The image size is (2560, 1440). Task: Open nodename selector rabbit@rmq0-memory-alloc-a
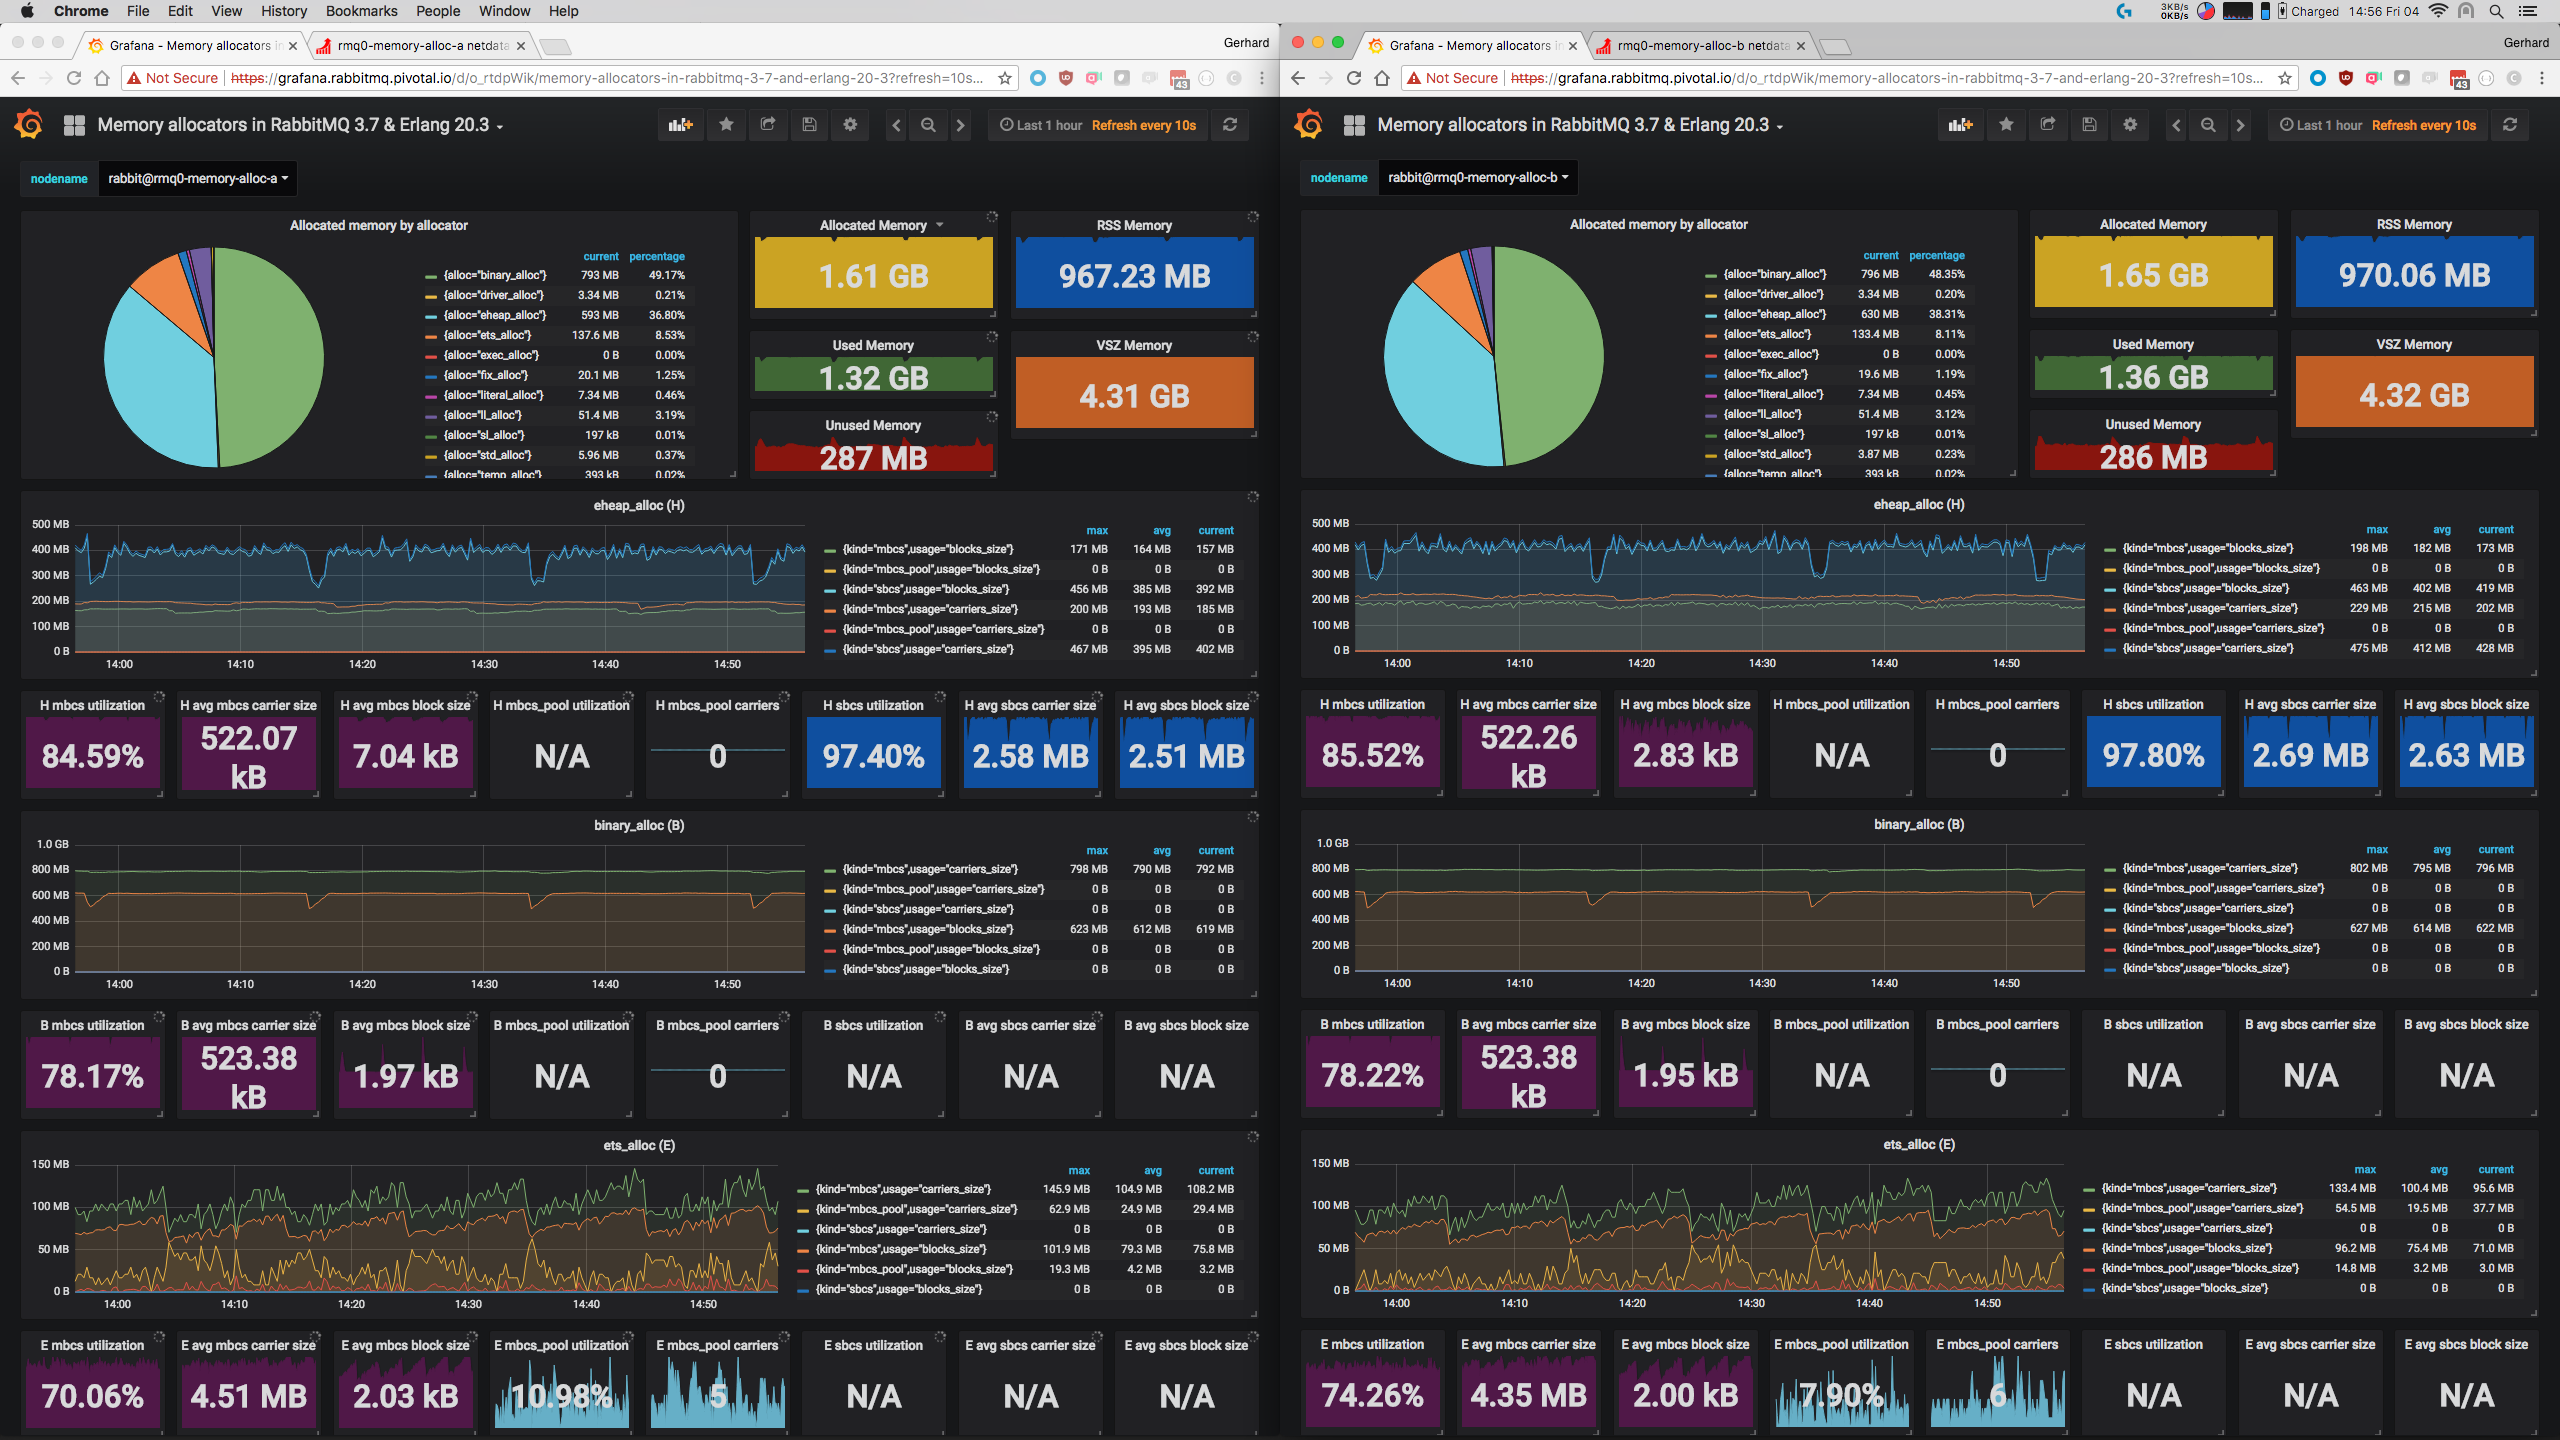(x=198, y=179)
